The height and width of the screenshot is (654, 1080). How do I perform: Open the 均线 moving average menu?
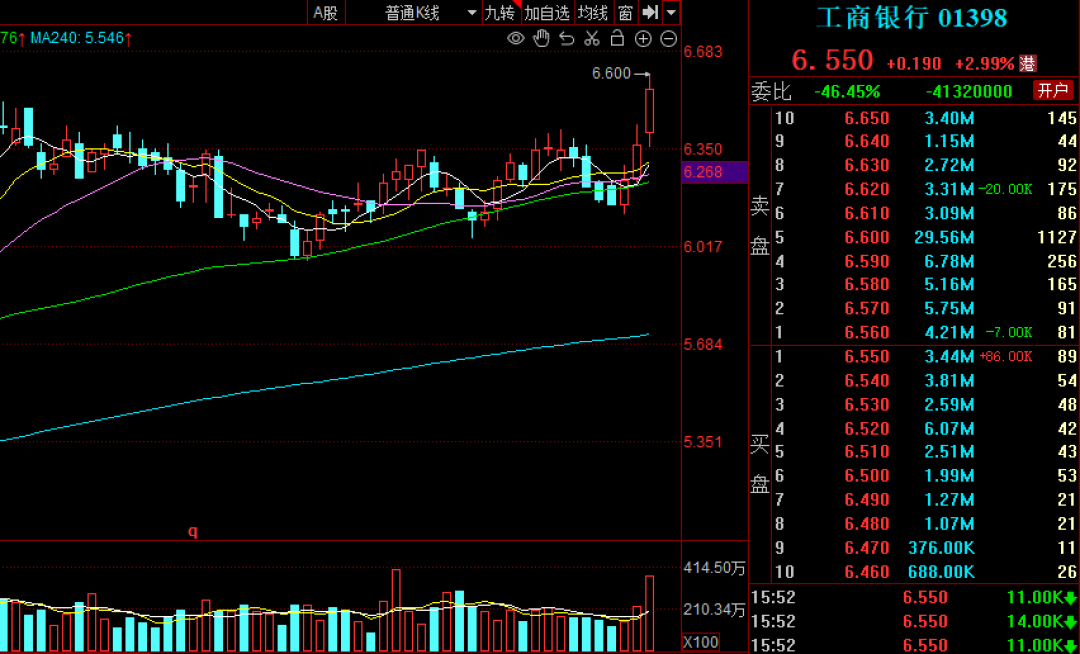pyautogui.click(x=593, y=12)
